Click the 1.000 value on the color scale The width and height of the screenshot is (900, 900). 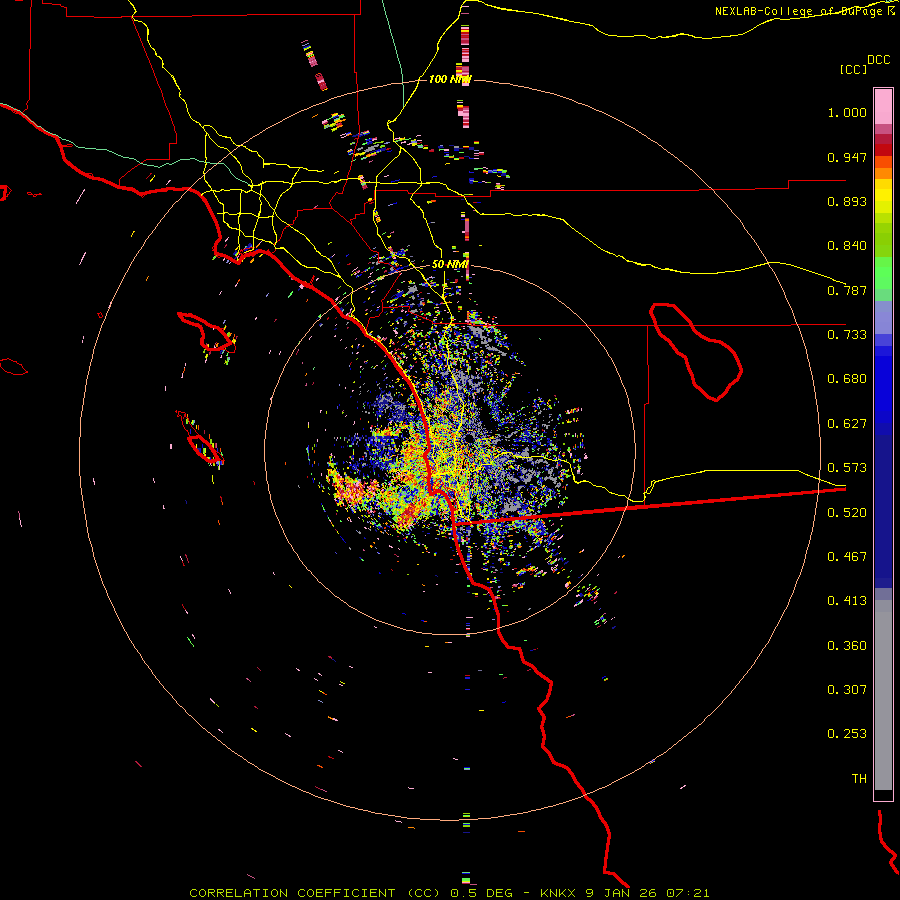click(x=847, y=112)
